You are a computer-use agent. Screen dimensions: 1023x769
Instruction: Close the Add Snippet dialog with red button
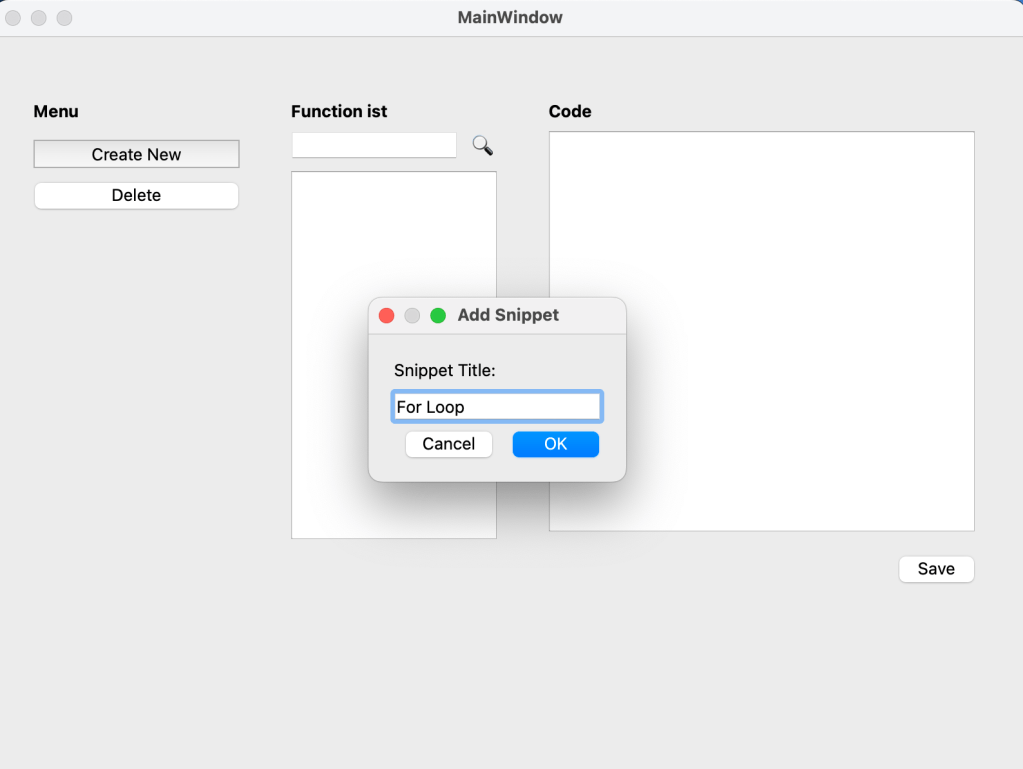pyautogui.click(x=386, y=316)
